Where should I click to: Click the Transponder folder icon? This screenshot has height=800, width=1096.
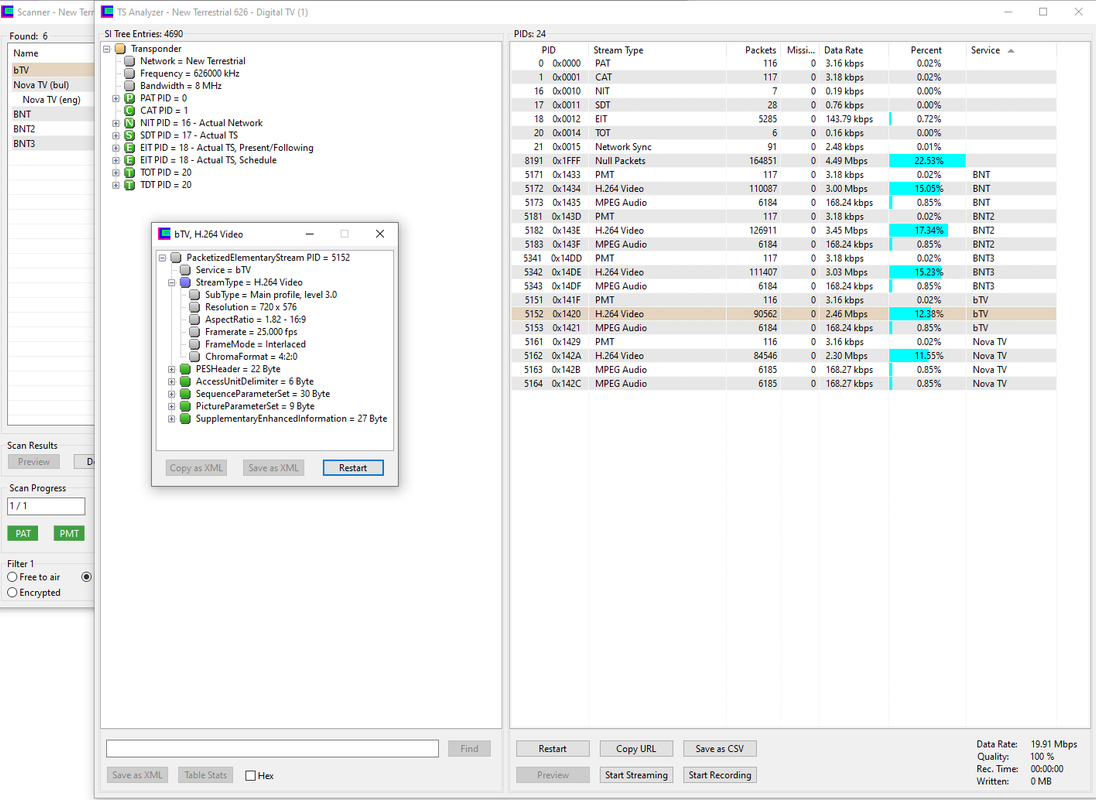click(x=120, y=49)
